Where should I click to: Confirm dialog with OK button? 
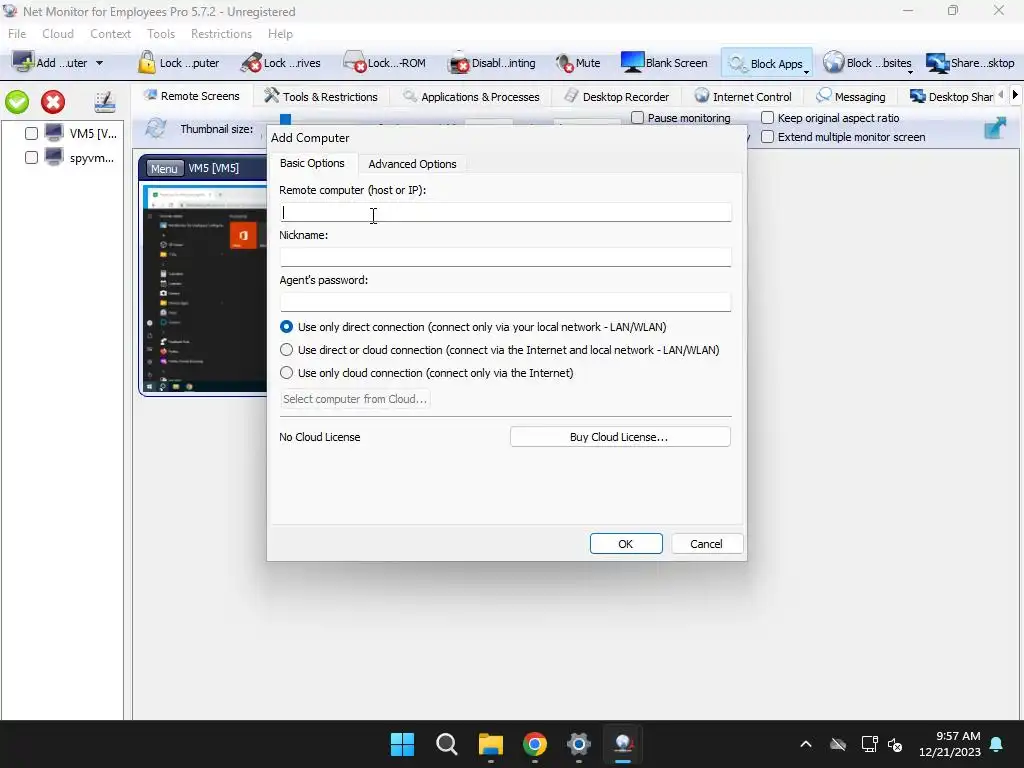click(626, 544)
